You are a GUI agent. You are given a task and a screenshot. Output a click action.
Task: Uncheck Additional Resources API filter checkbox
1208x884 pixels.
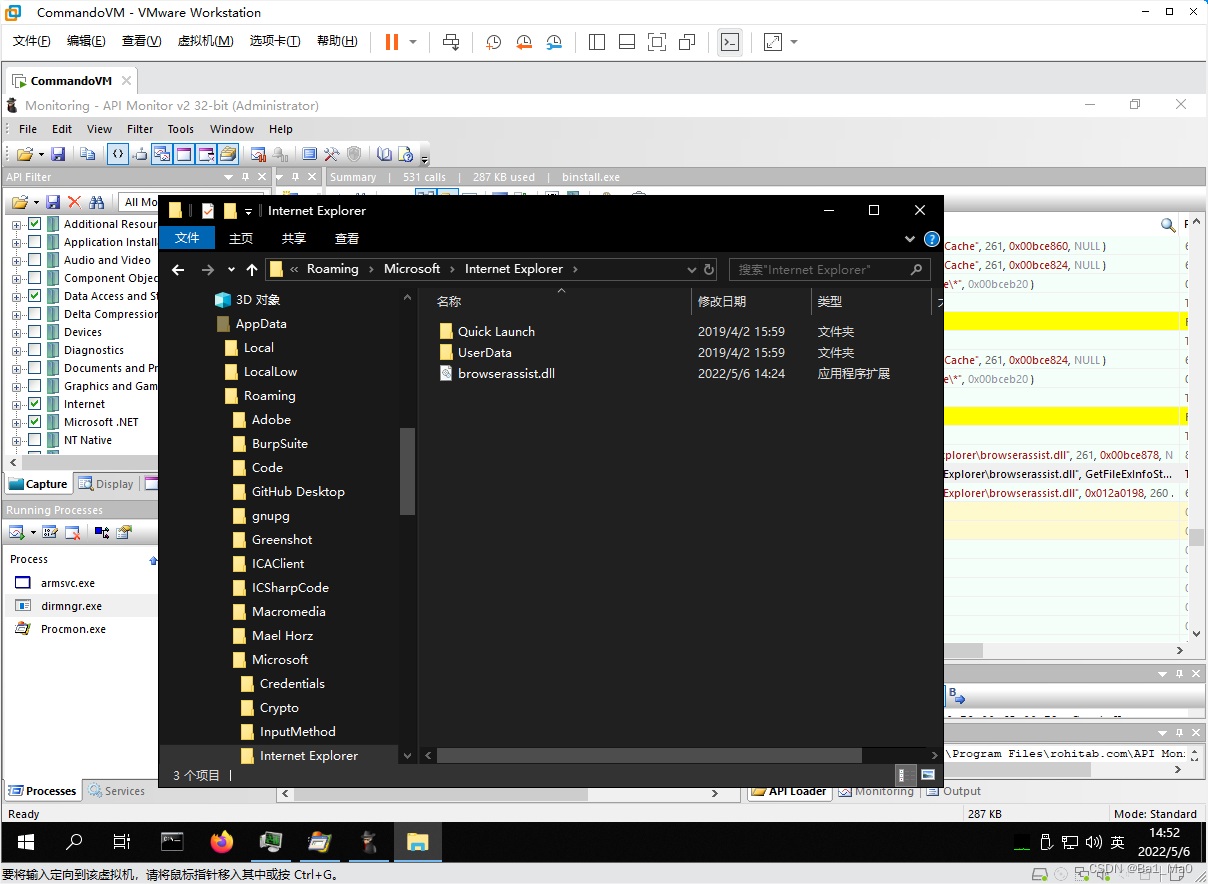tap(35, 224)
